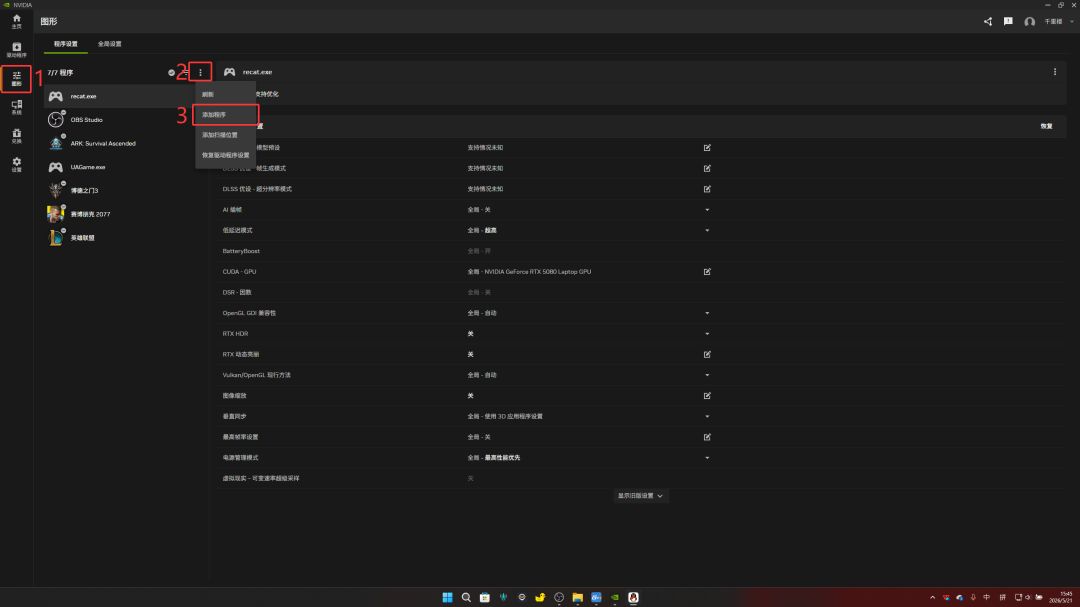The height and width of the screenshot is (607, 1080).
Task: Click the 全局 - NVIDIA GeForce RTX 5080 Laptop GPU value
Action: tap(529, 271)
